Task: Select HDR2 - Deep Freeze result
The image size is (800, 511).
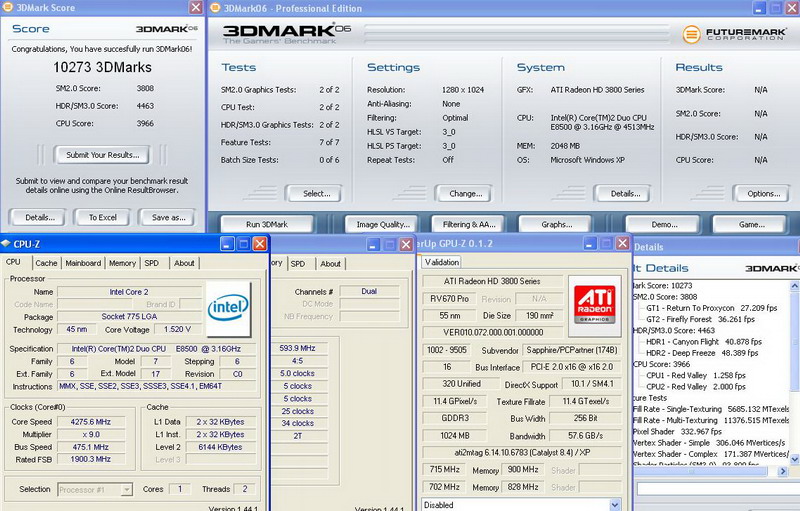Action: pyautogui.click(x=702, y=353)
